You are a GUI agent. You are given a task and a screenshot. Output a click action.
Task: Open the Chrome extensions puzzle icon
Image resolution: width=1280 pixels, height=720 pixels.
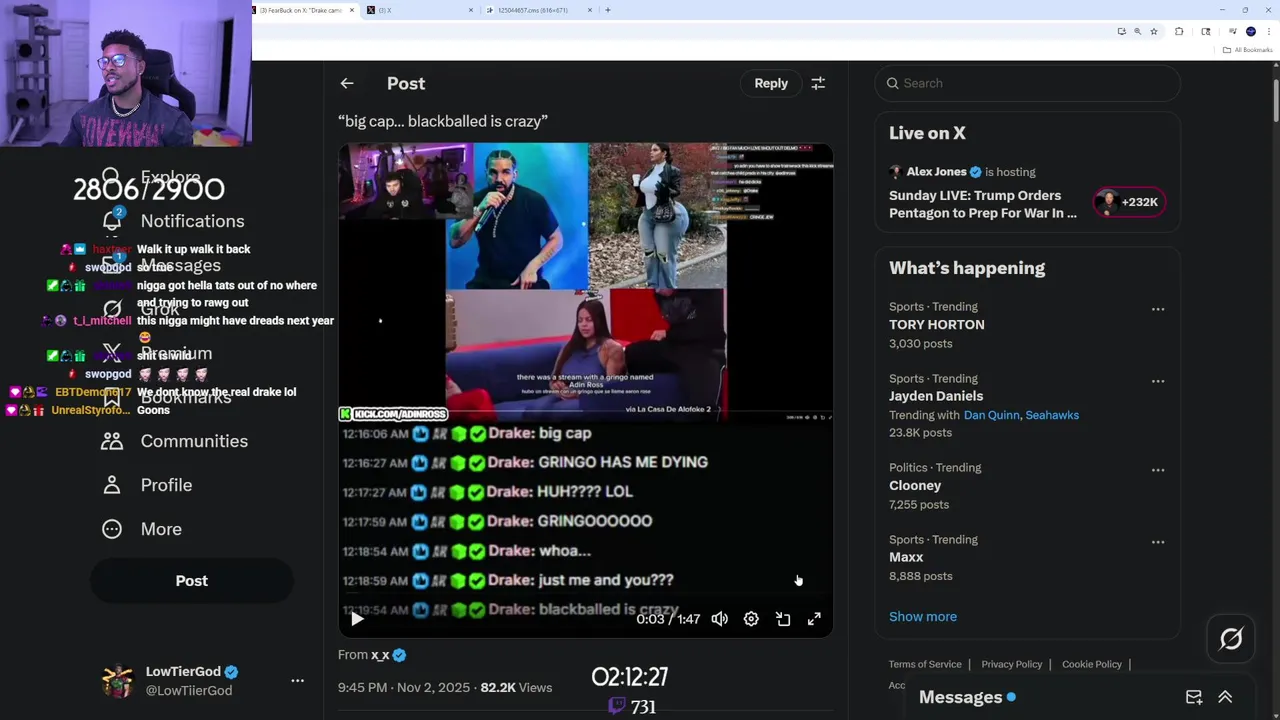point(1179,31)
